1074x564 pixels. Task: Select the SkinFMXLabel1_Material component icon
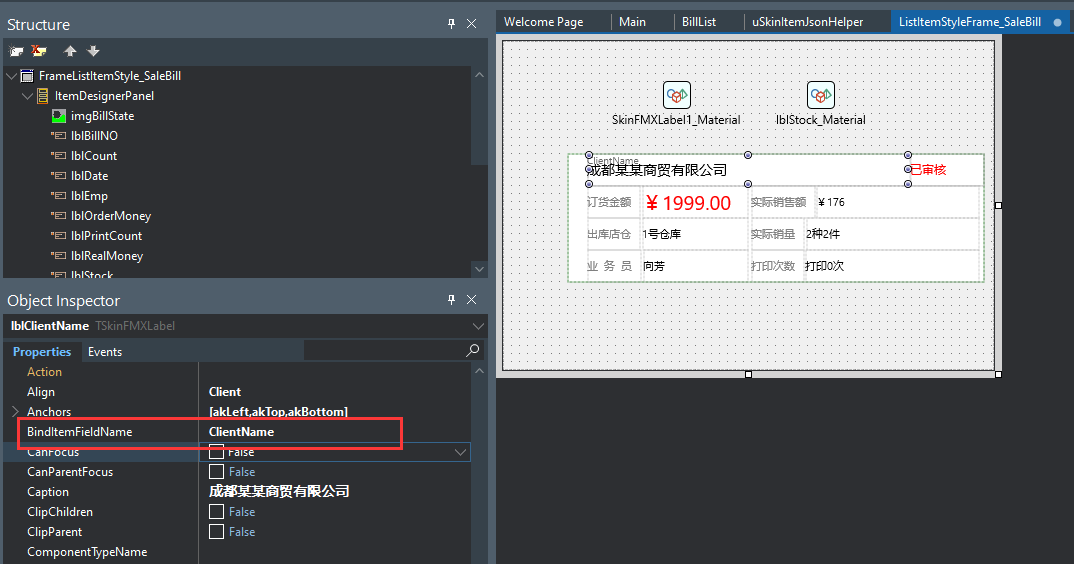click(677, 95)
